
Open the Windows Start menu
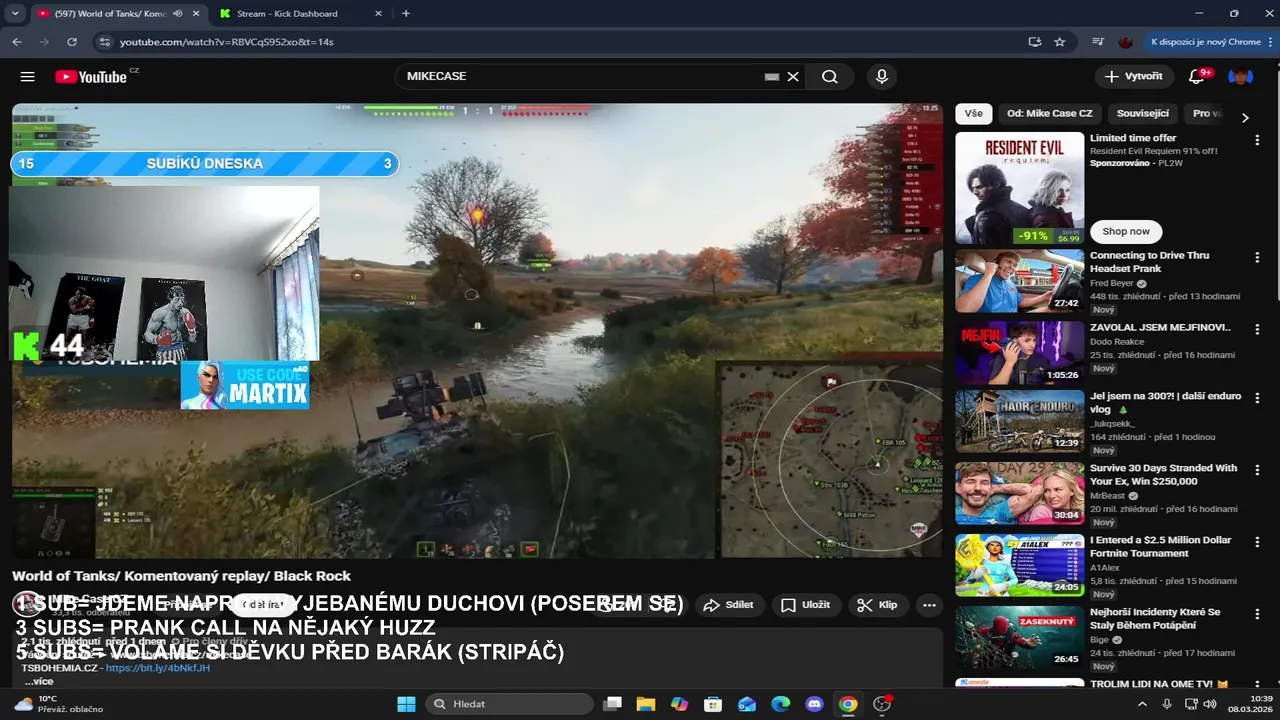click(x=406, y=704)
